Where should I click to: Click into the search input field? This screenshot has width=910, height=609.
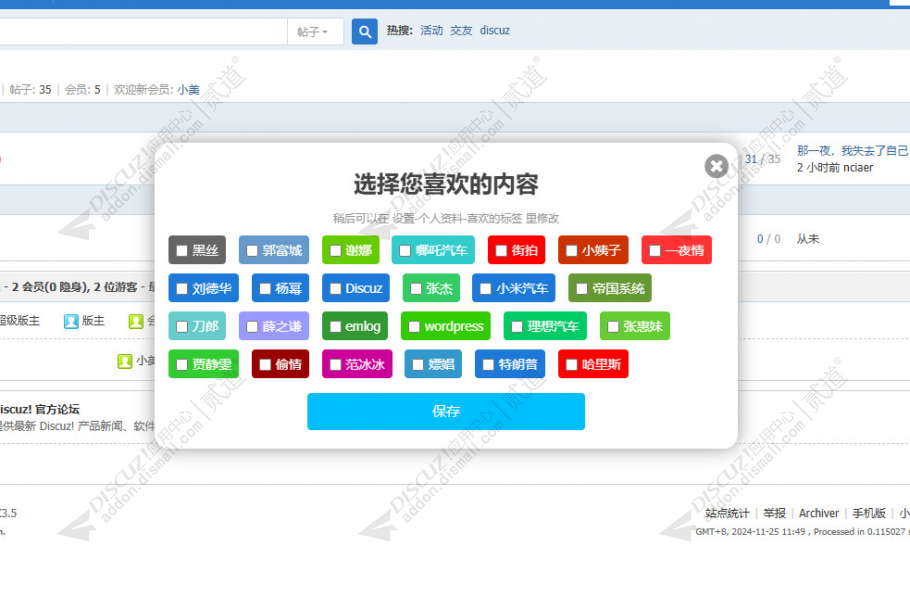tap(143, 31)
